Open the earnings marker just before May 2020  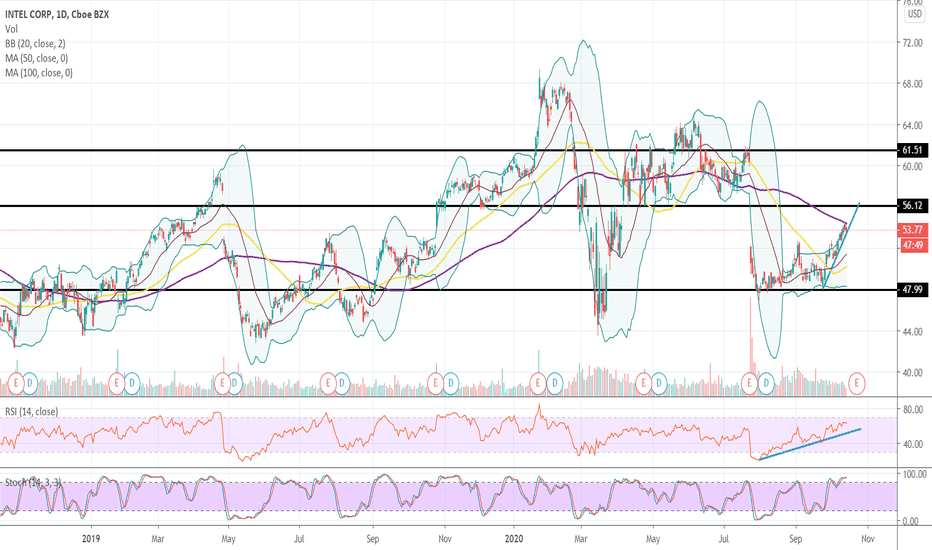pos(644,384)
